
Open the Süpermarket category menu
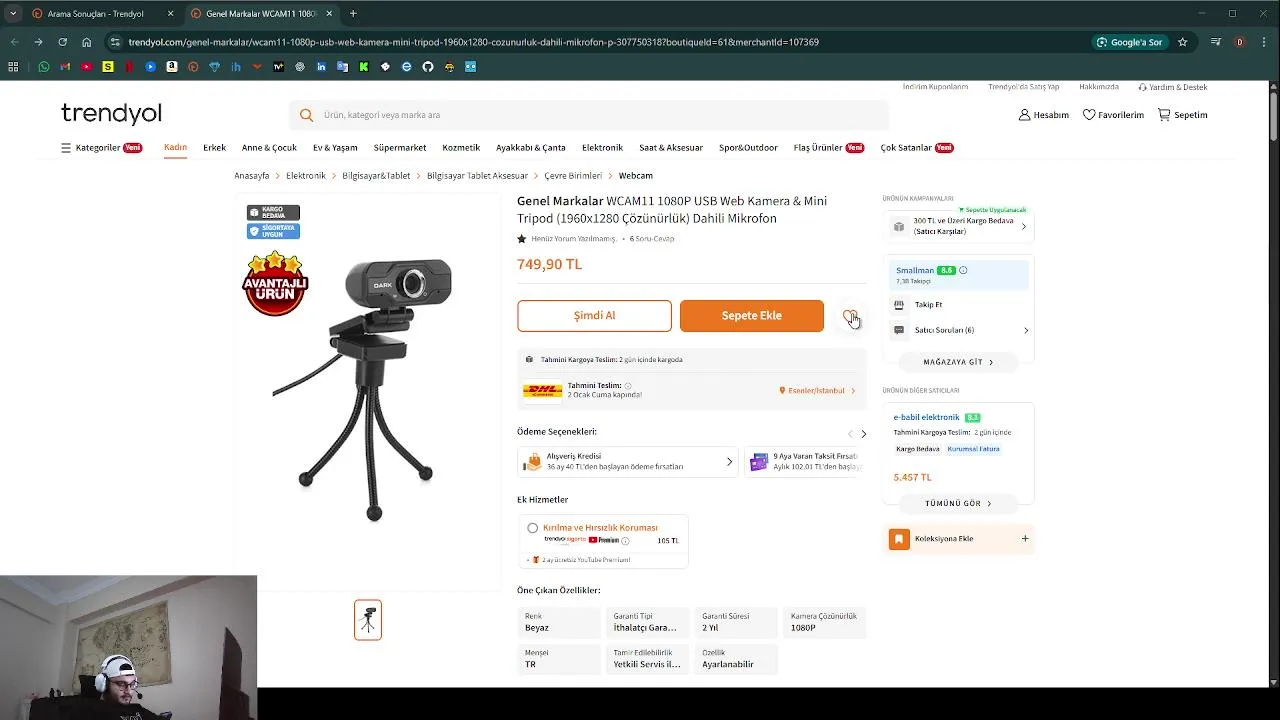pyautogui.click(x=400, y=148)
